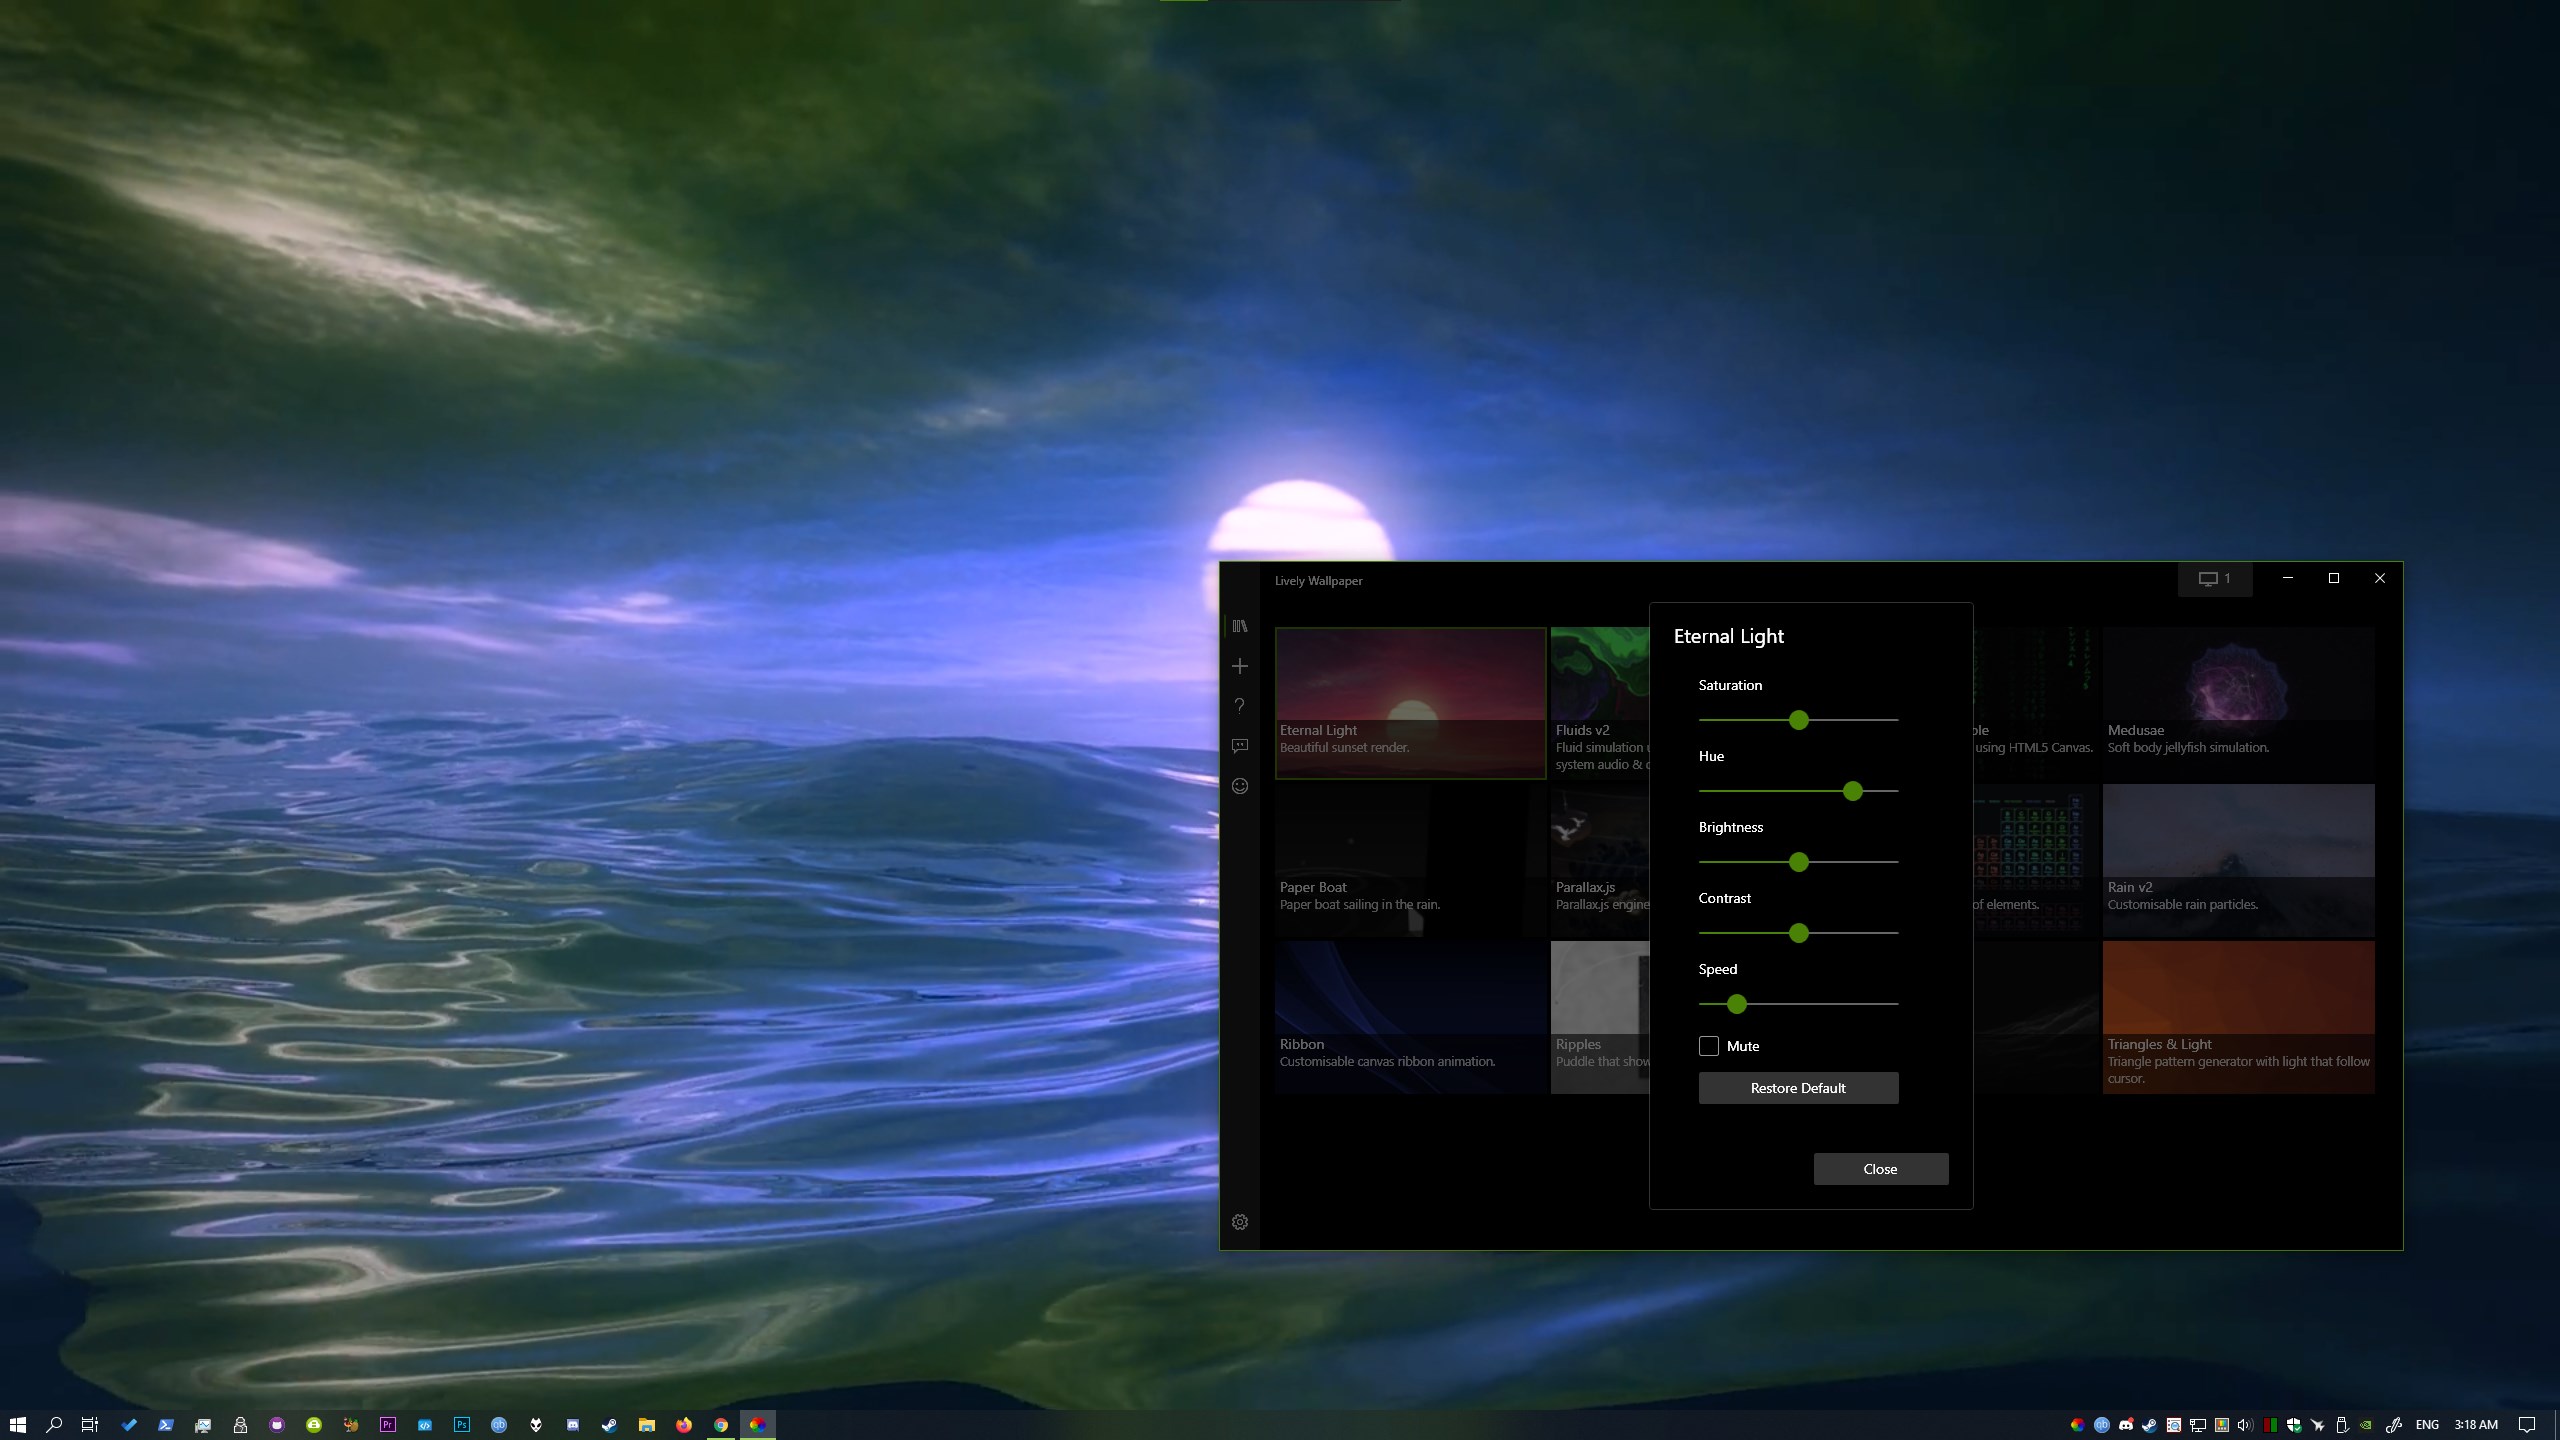Screen dimensions: 2560x1440
Task: Click the display monitor selector in the title bar
Action: [2214, 579]
